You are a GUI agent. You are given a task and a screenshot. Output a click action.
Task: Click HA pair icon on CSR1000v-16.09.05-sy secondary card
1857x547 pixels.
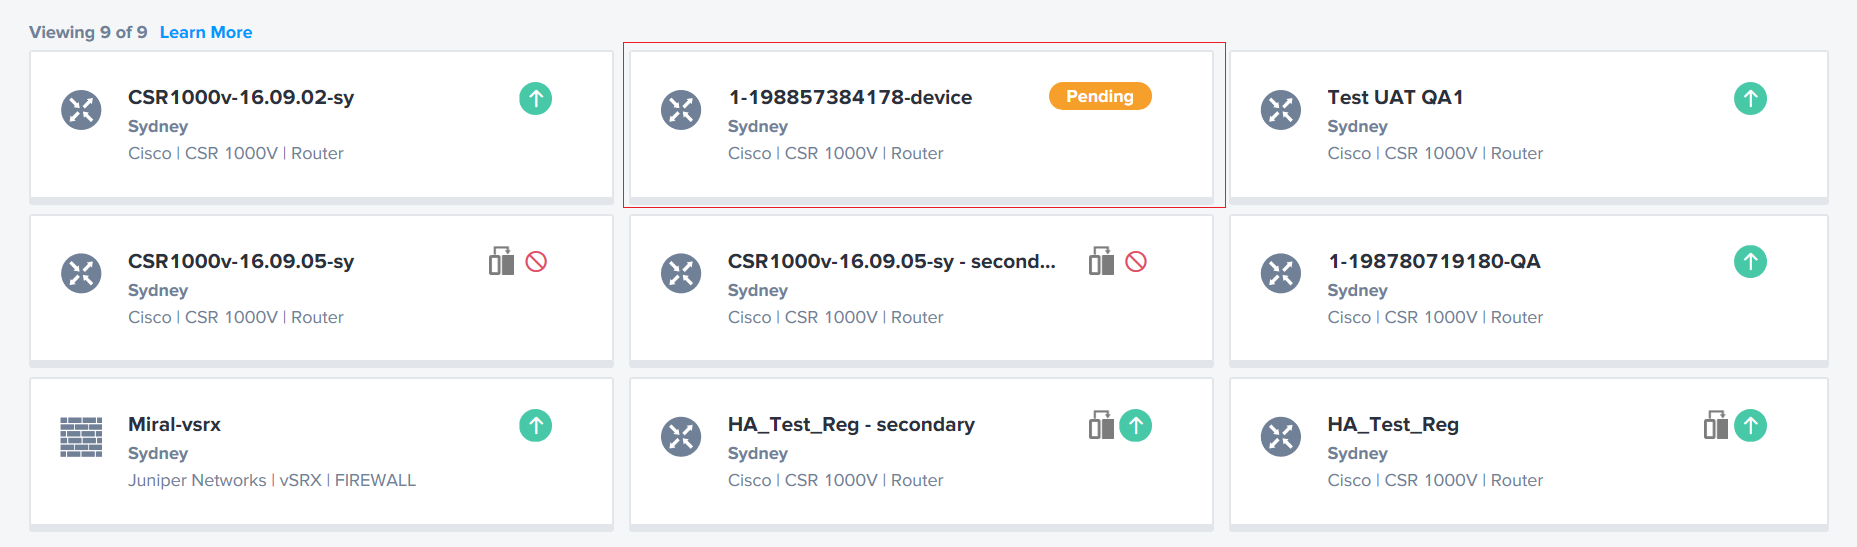coord(1101,261)
